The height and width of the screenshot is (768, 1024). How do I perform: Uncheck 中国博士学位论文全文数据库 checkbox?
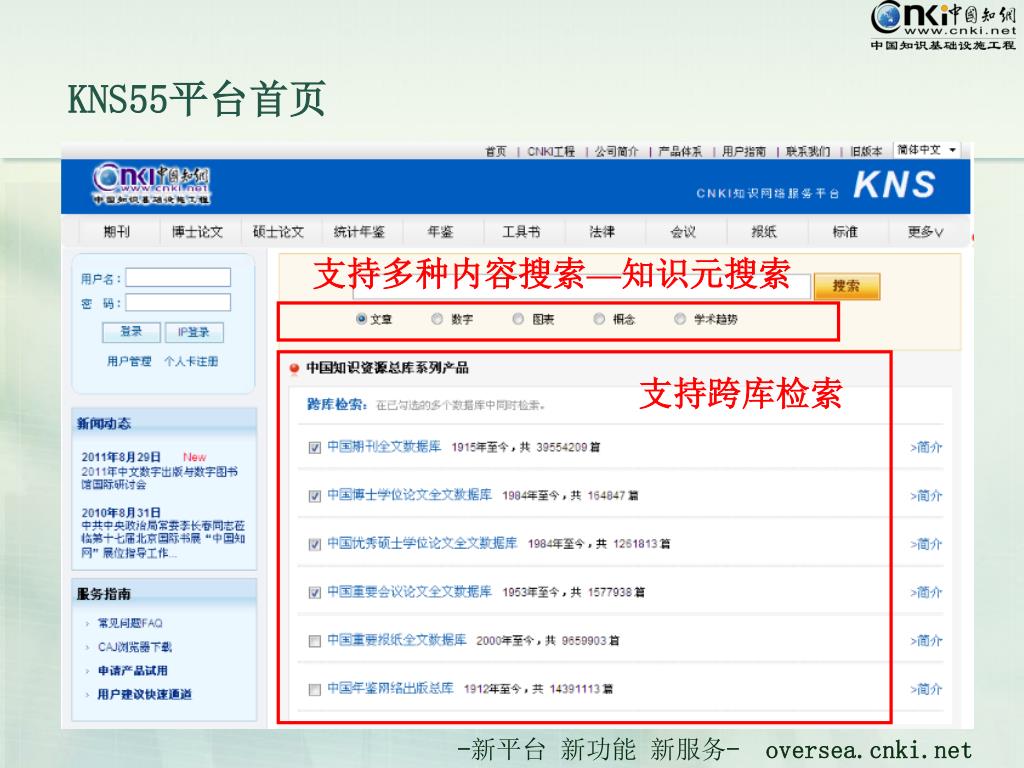point(315,496)
